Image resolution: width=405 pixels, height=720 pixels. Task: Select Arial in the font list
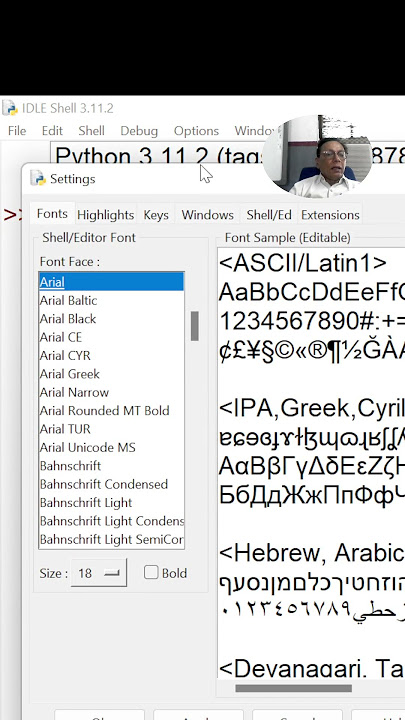point(112,282)
